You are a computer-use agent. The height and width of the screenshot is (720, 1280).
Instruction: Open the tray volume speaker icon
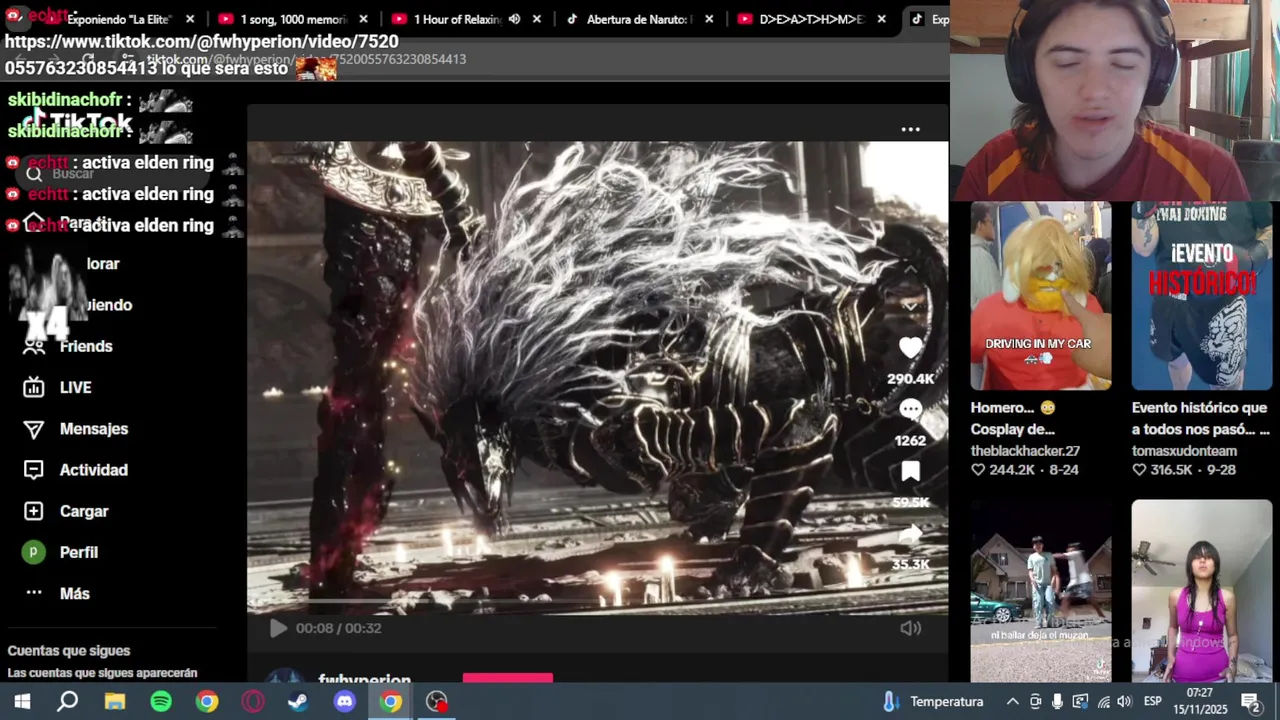(x=1124, y=701)
